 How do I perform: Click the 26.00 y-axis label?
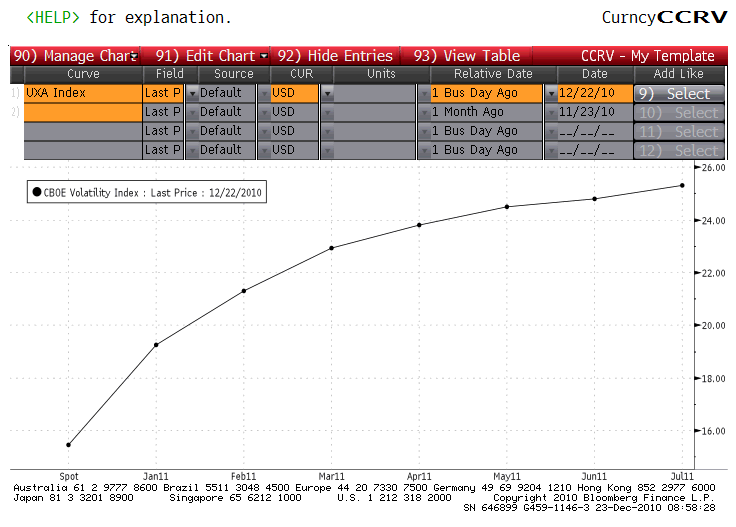pyautogui.click(x=713, y=168)
